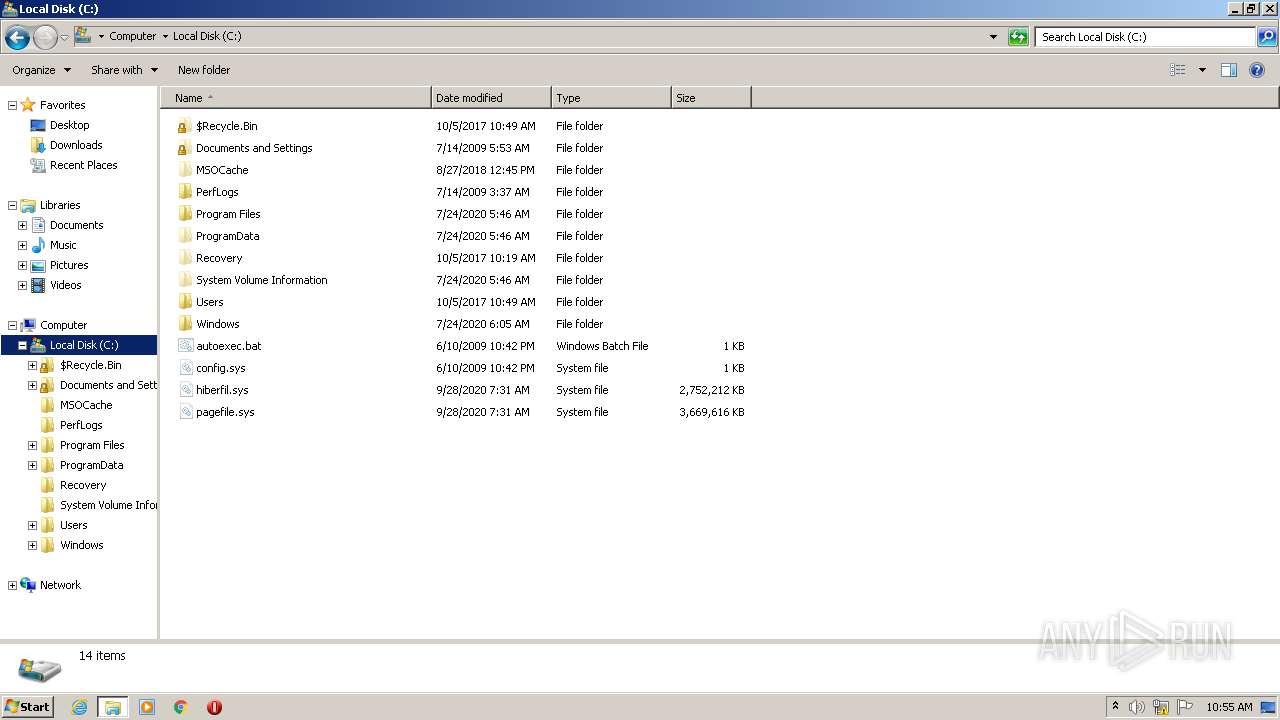The image size is (1280, 720).
Task: Click the refresh icon beside address bar
Action: (x=1018, y=37)
